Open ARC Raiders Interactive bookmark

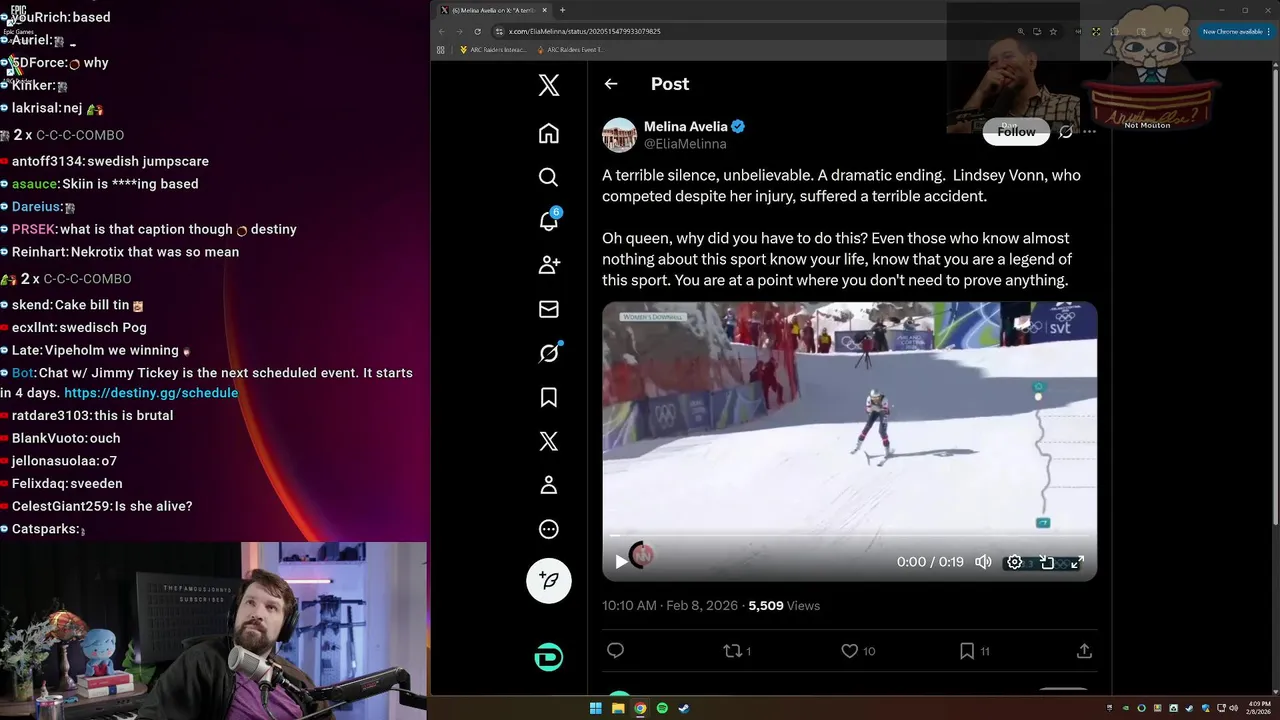pyautogui.click(x=491, y=49)
